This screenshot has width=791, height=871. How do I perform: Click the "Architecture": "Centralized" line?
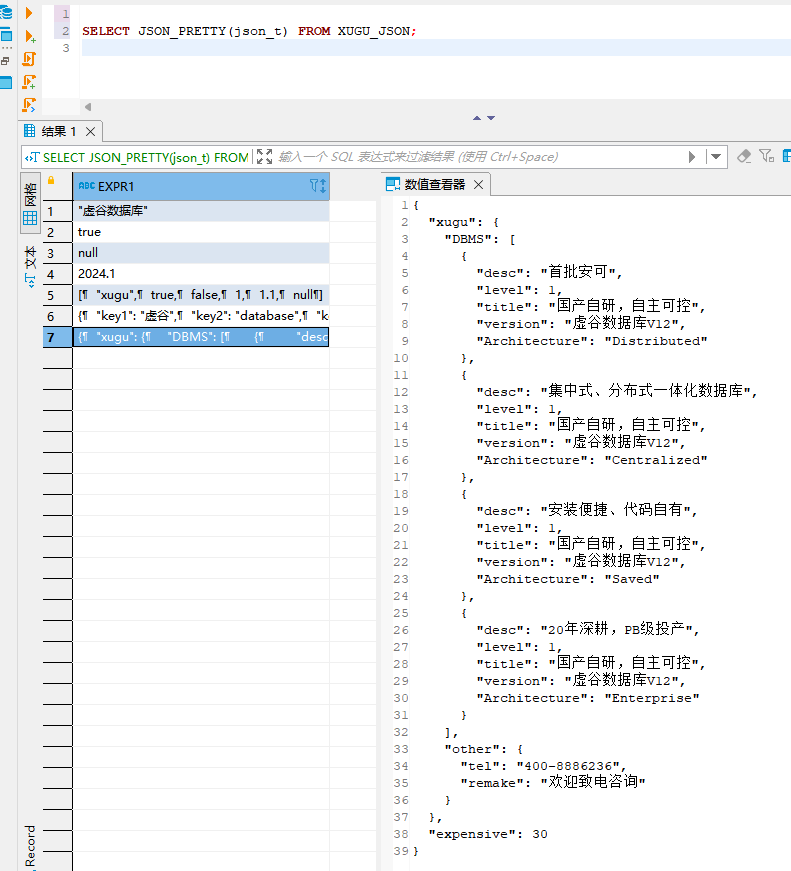[x=592, y=460]
